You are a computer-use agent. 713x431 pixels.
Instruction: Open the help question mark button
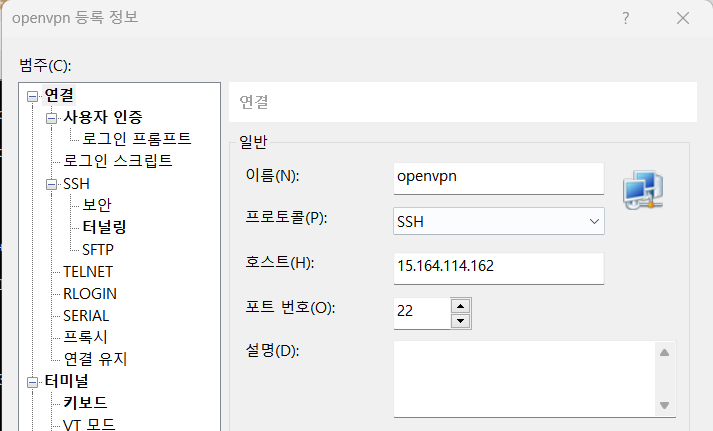(626, 18)
